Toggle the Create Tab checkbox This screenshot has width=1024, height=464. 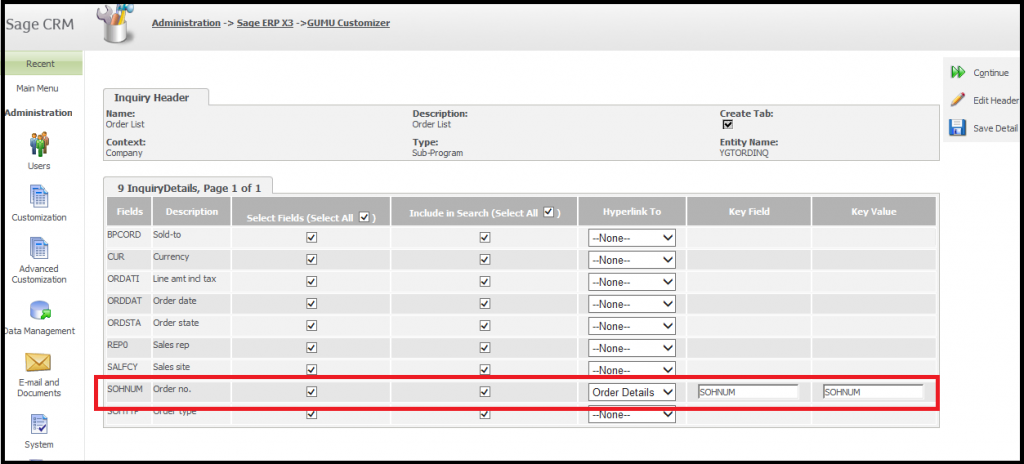[x=728, y=124]
